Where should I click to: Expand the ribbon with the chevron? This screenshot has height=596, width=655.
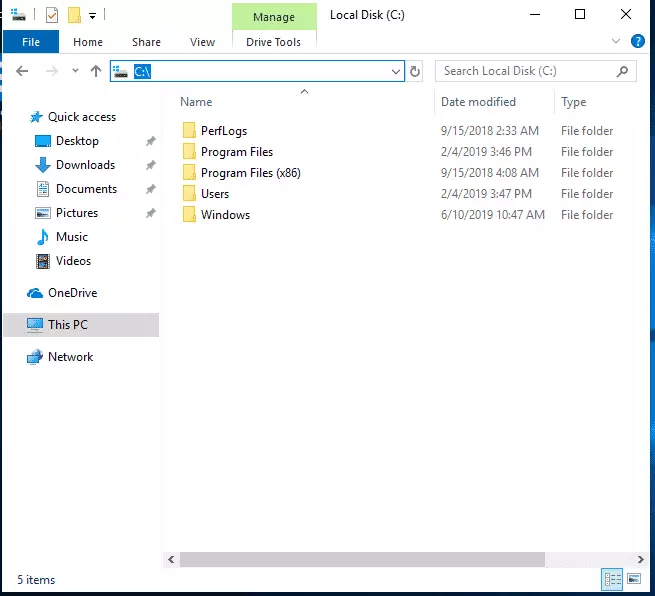coord(615,41)
